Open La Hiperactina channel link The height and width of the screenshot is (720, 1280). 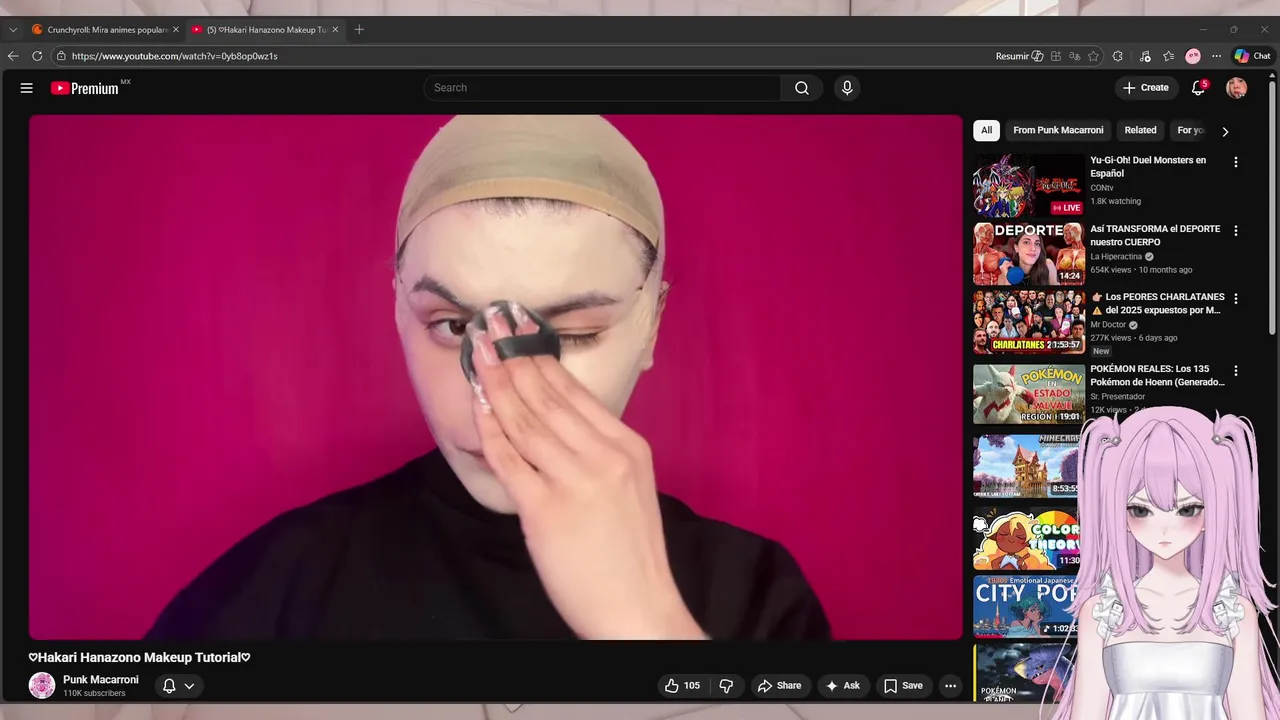[1116, 256]
